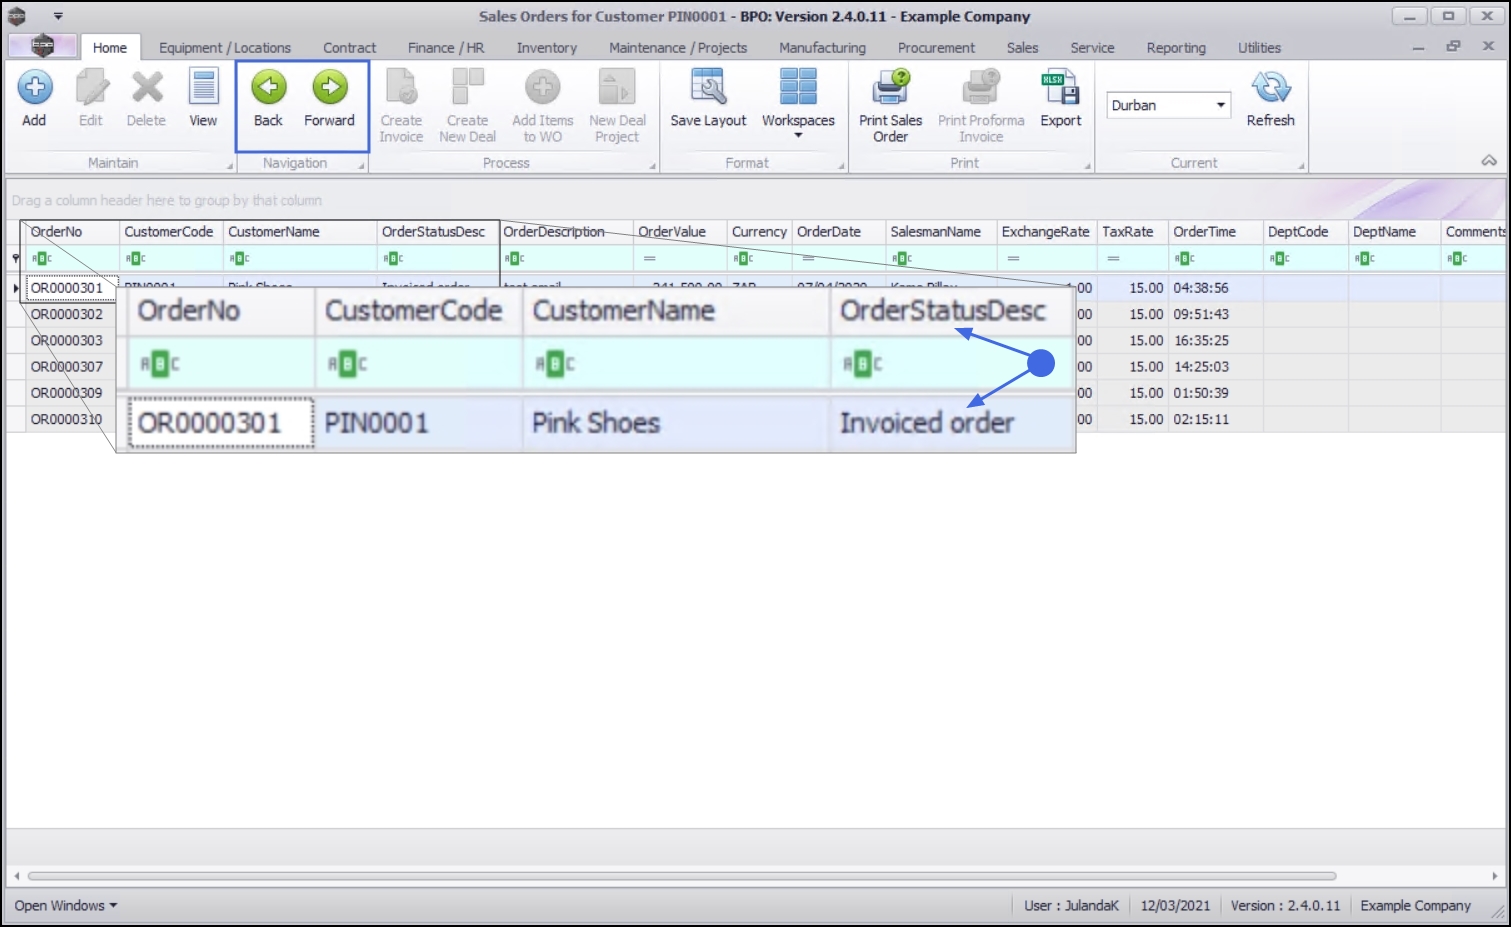The height and width of the screenshot is (927, 1511).
Task: Click the order time 16:35:25 cell
Action: click(1216, 341)
